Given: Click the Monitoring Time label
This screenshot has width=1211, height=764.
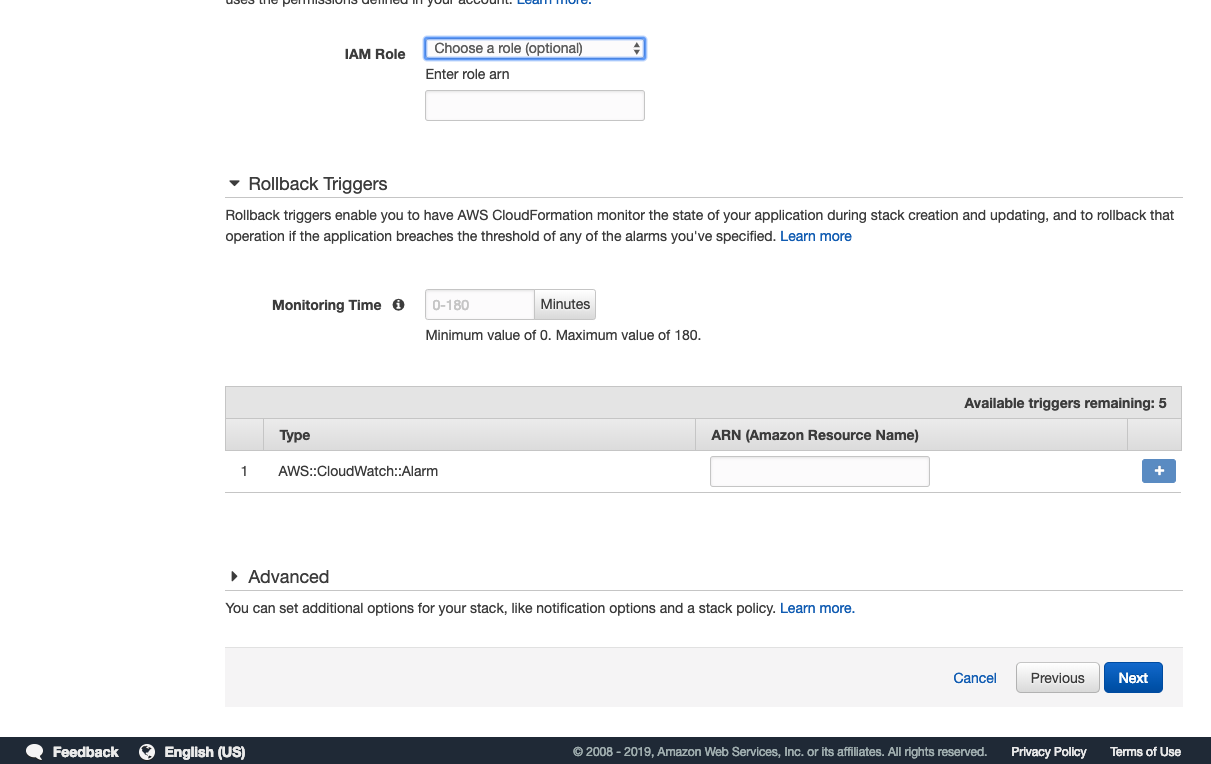Looking at the screenshot, I should (x=327, y=305).
